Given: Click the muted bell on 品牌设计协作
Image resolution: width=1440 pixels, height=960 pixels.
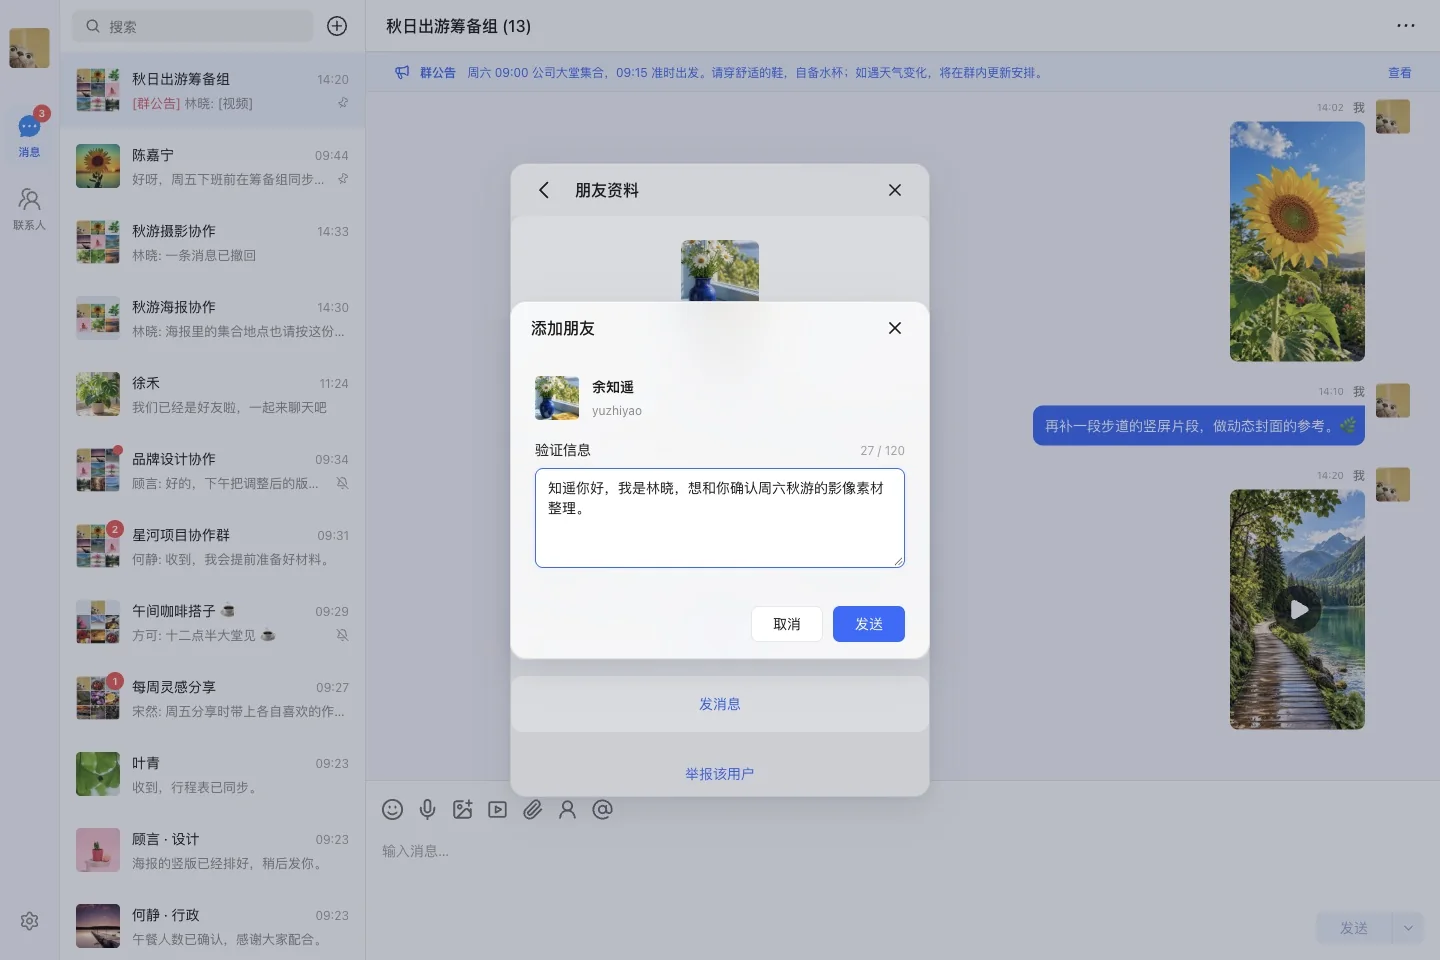Looking at the screenshot, I should pos(342,483).
